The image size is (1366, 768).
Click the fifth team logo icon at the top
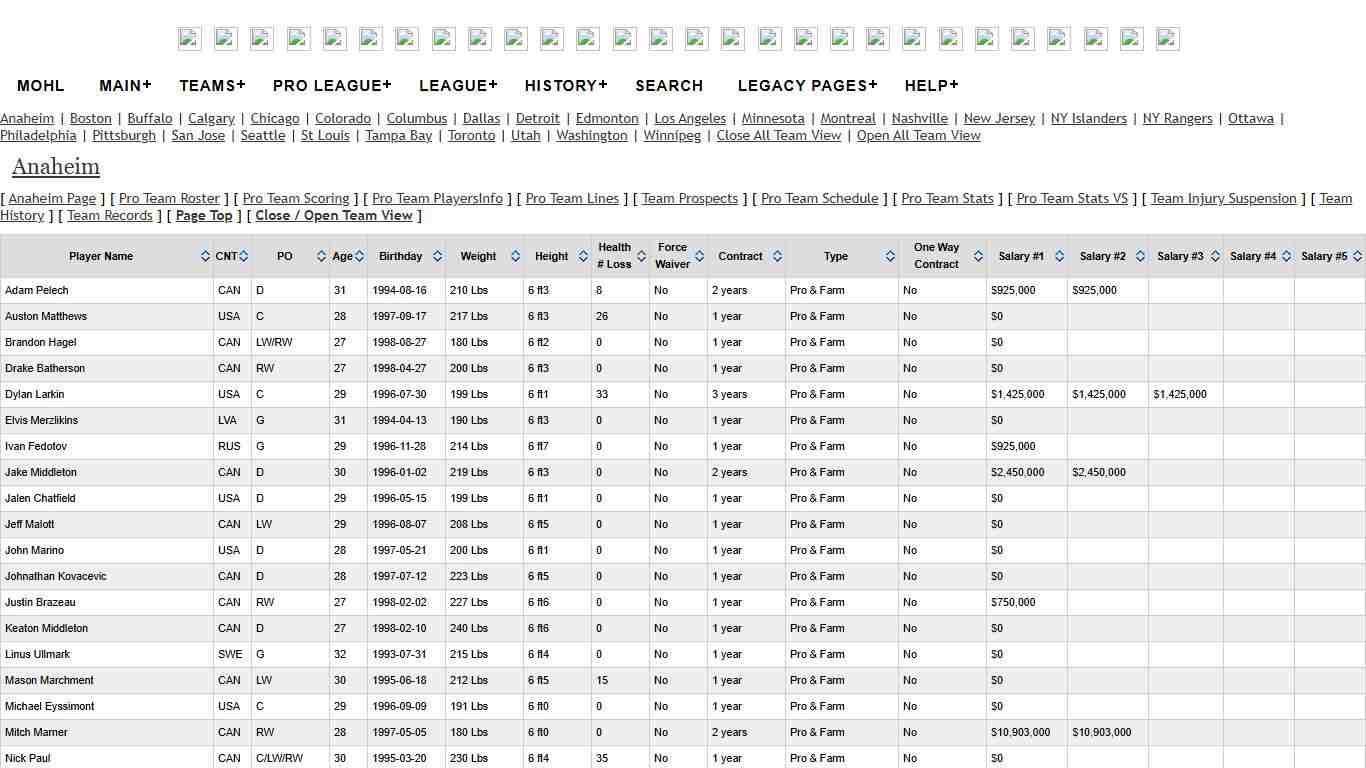[334, 38]
